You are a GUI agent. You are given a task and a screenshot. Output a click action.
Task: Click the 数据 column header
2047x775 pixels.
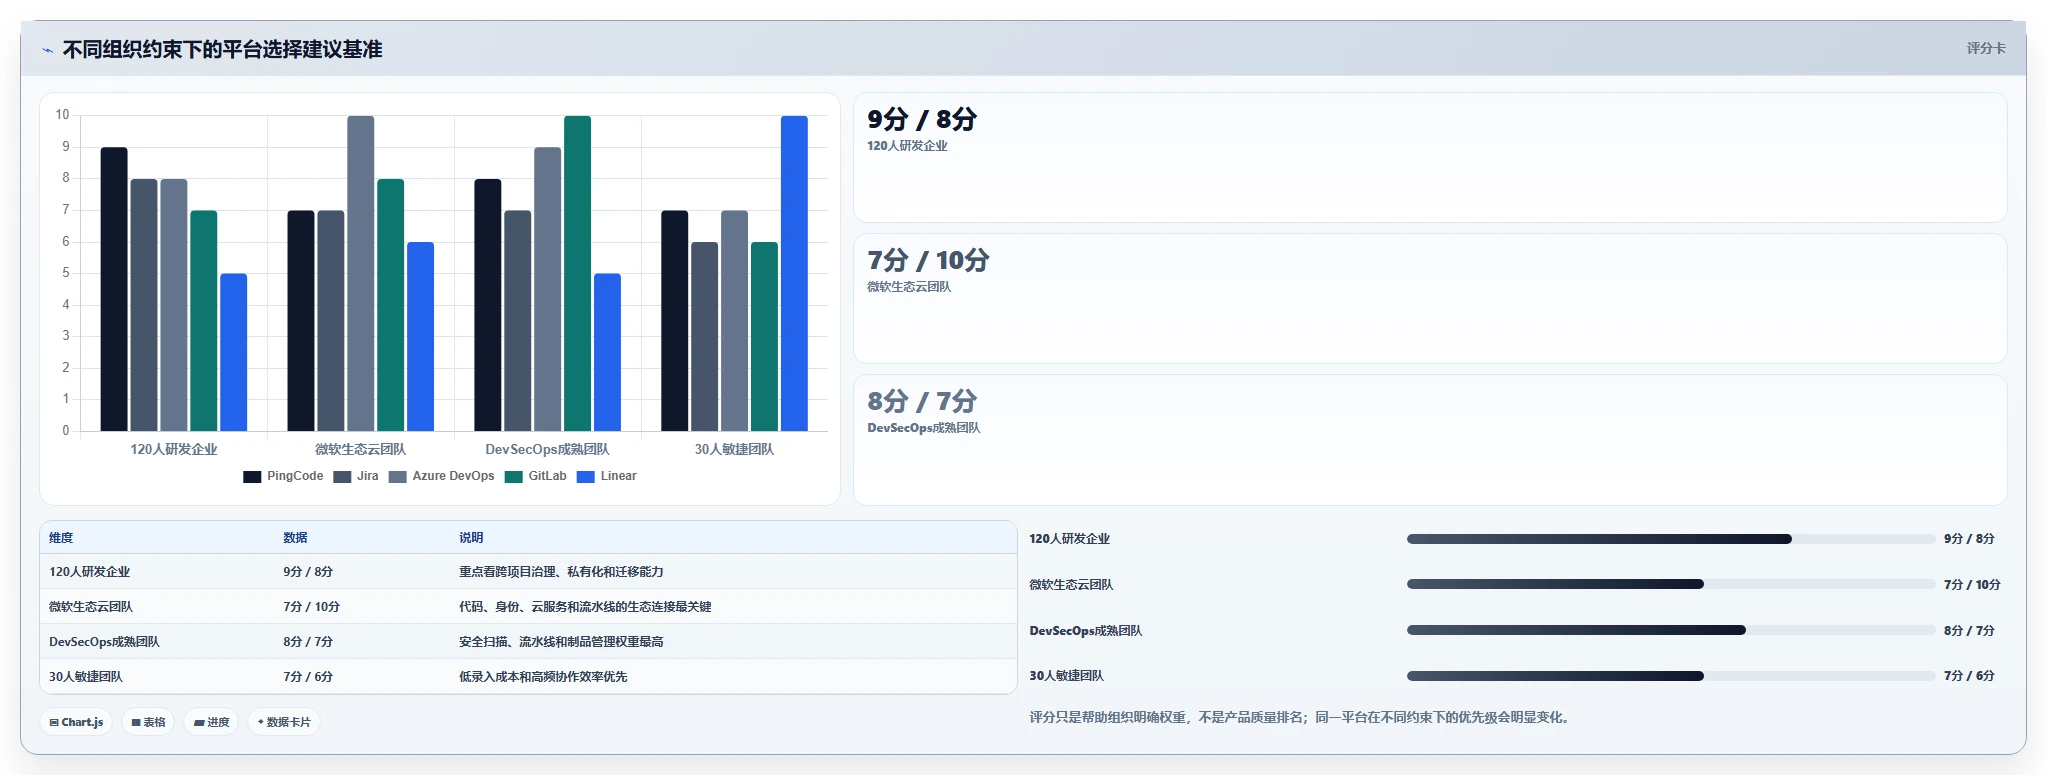click(x=295, y=538)
